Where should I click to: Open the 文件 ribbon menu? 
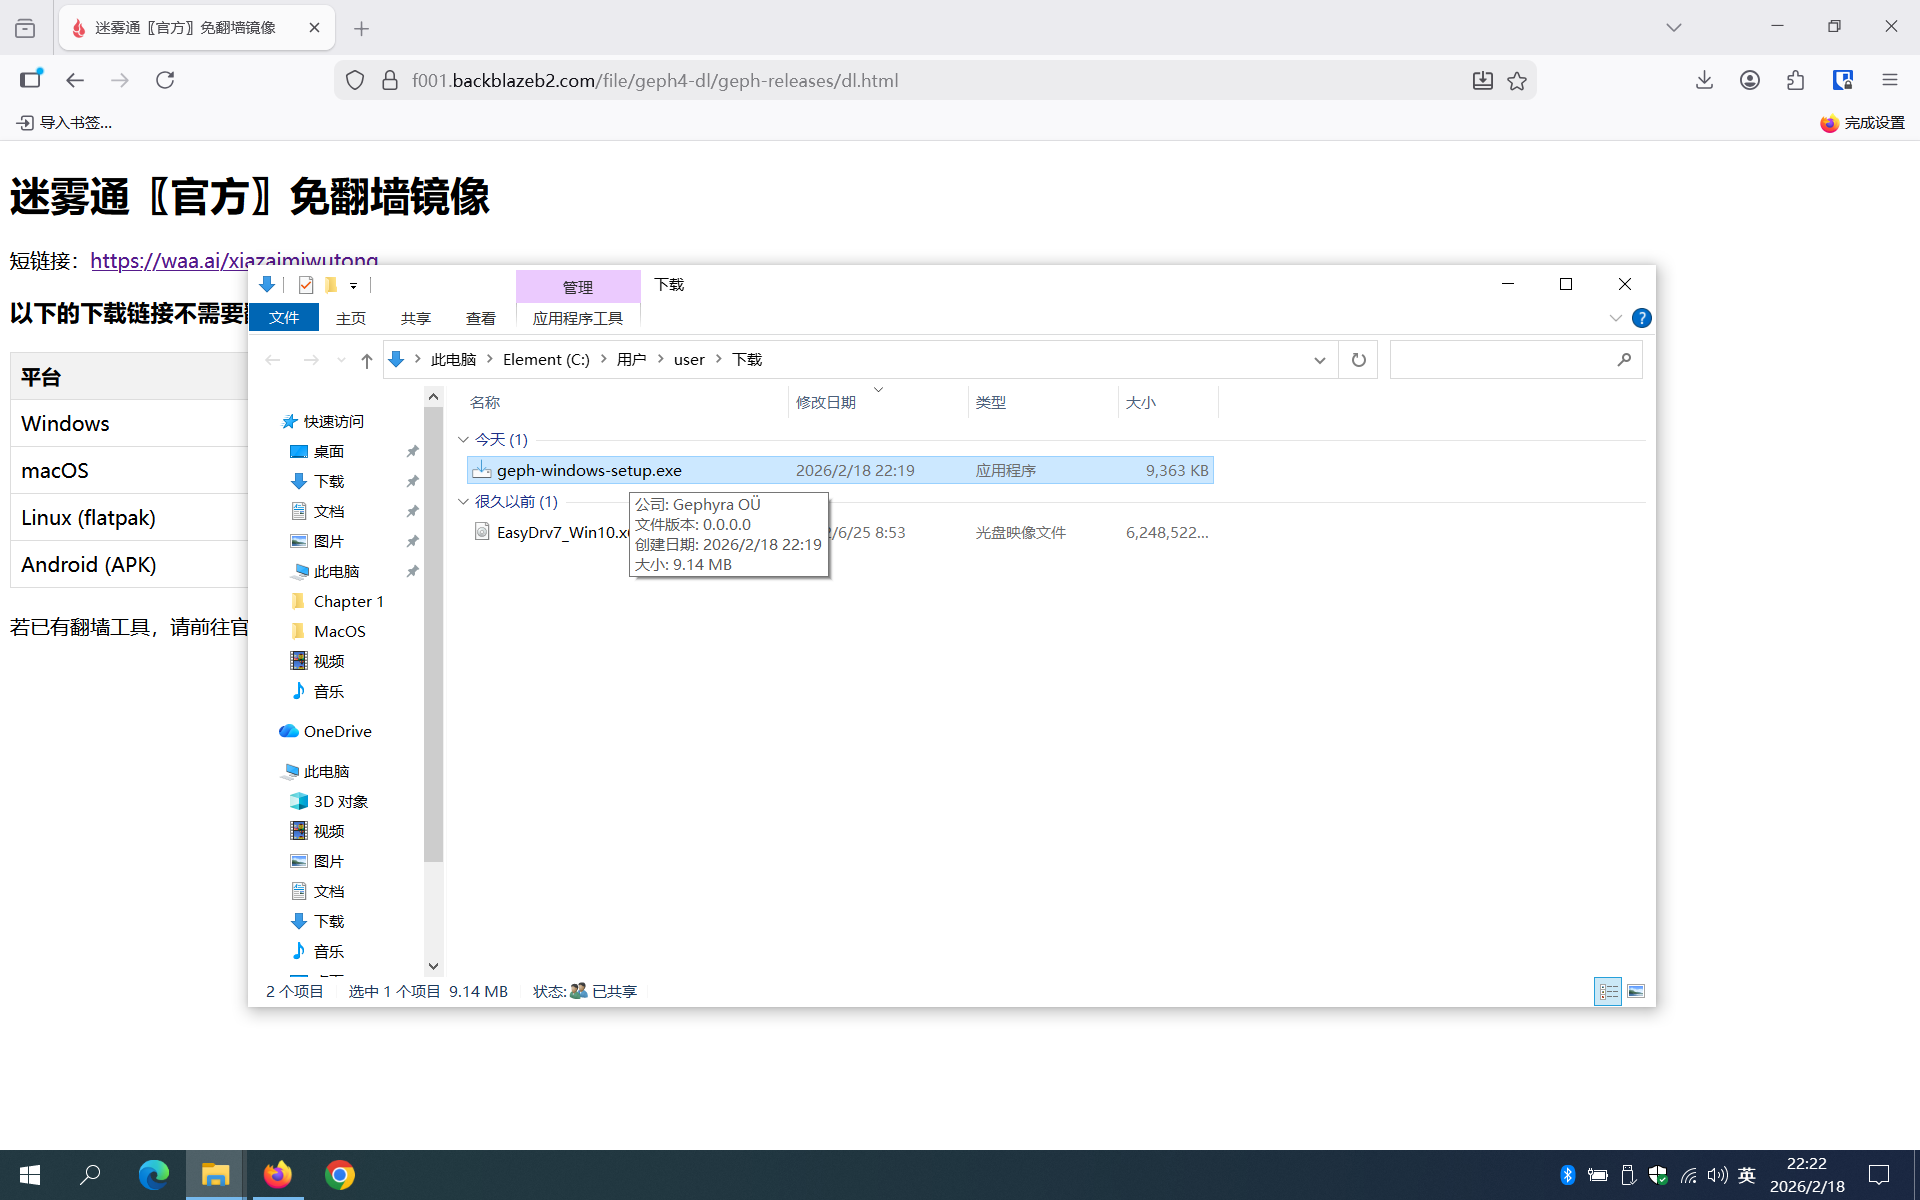284,318
